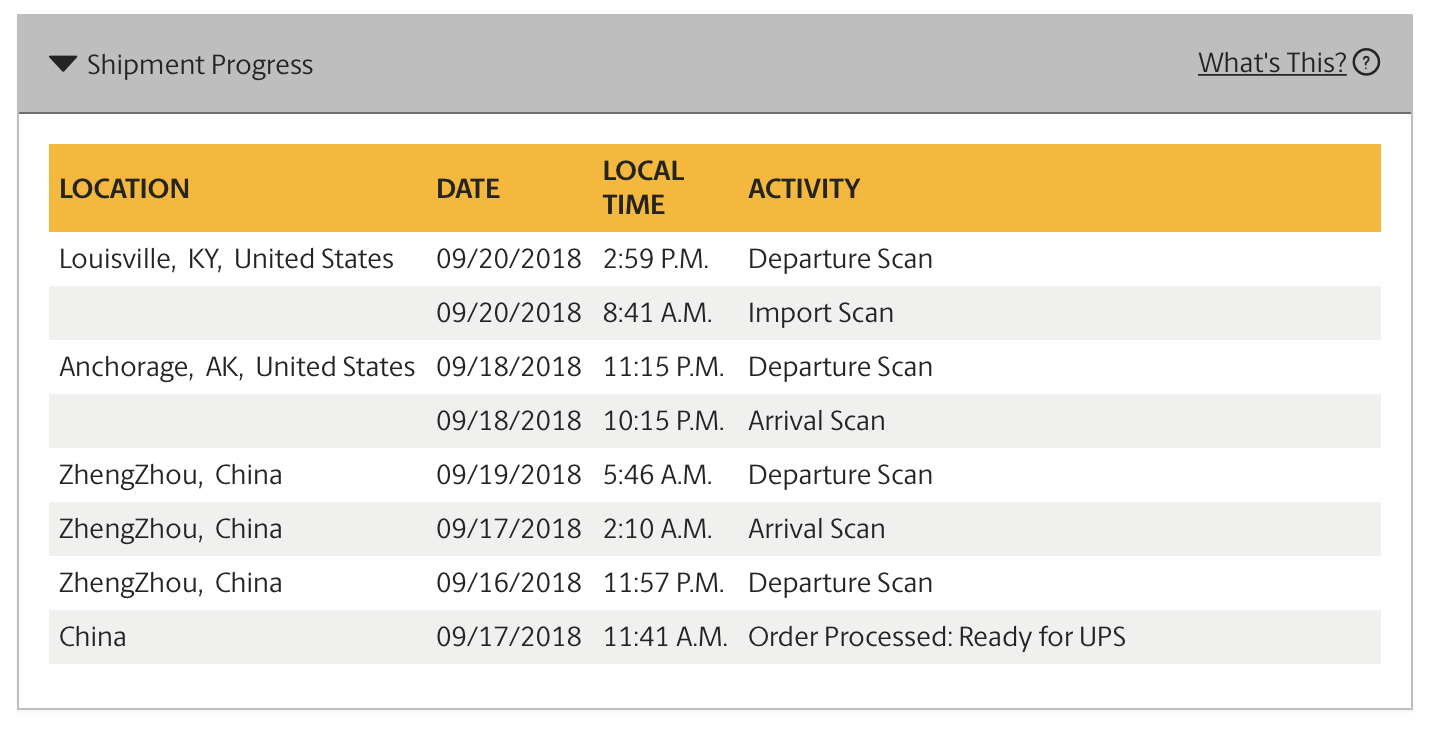Select the 09/19/2018 date cell
The height and width of the screenshot is (756, 1439).
click(x=509, y=475)
